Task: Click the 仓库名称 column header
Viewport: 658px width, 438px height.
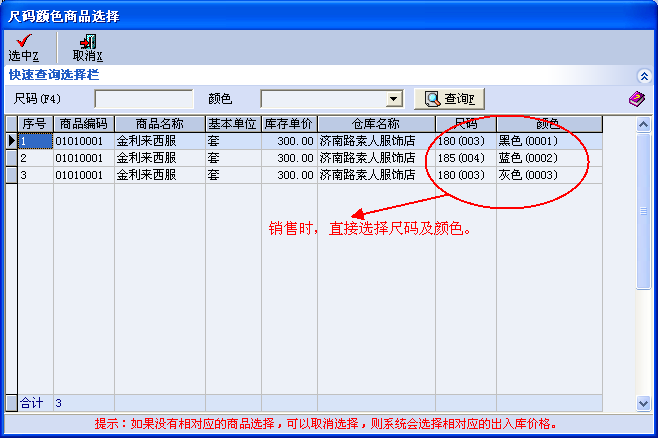Action: 375,124
